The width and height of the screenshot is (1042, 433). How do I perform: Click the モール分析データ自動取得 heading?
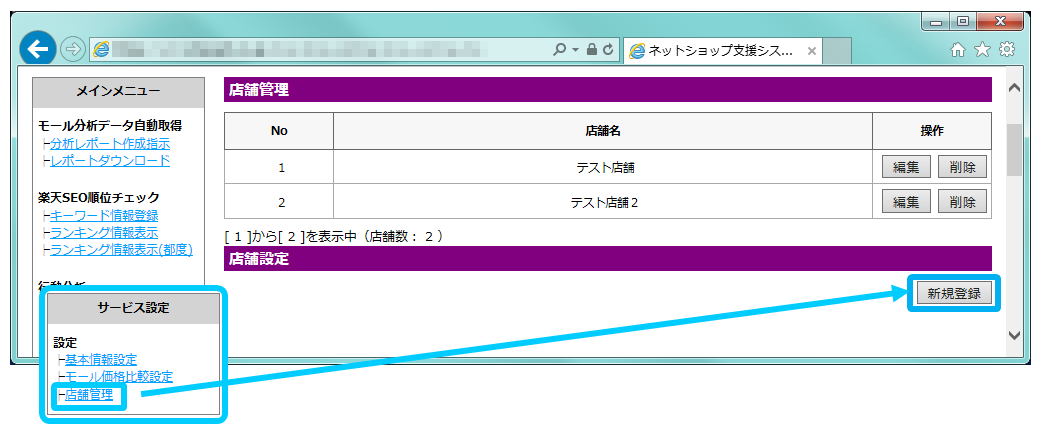pyautogui.click(x=110, y=125)
